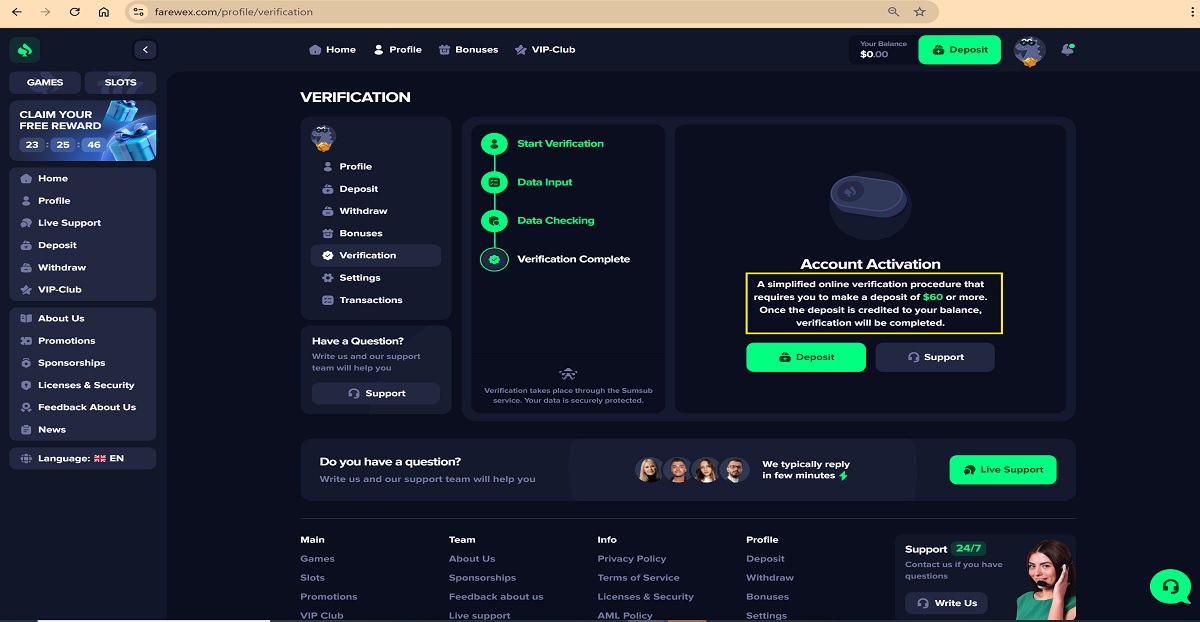Bookmark this page with the star icon
The height and width of the screenshot is (622, 1200).
[920, 12]
